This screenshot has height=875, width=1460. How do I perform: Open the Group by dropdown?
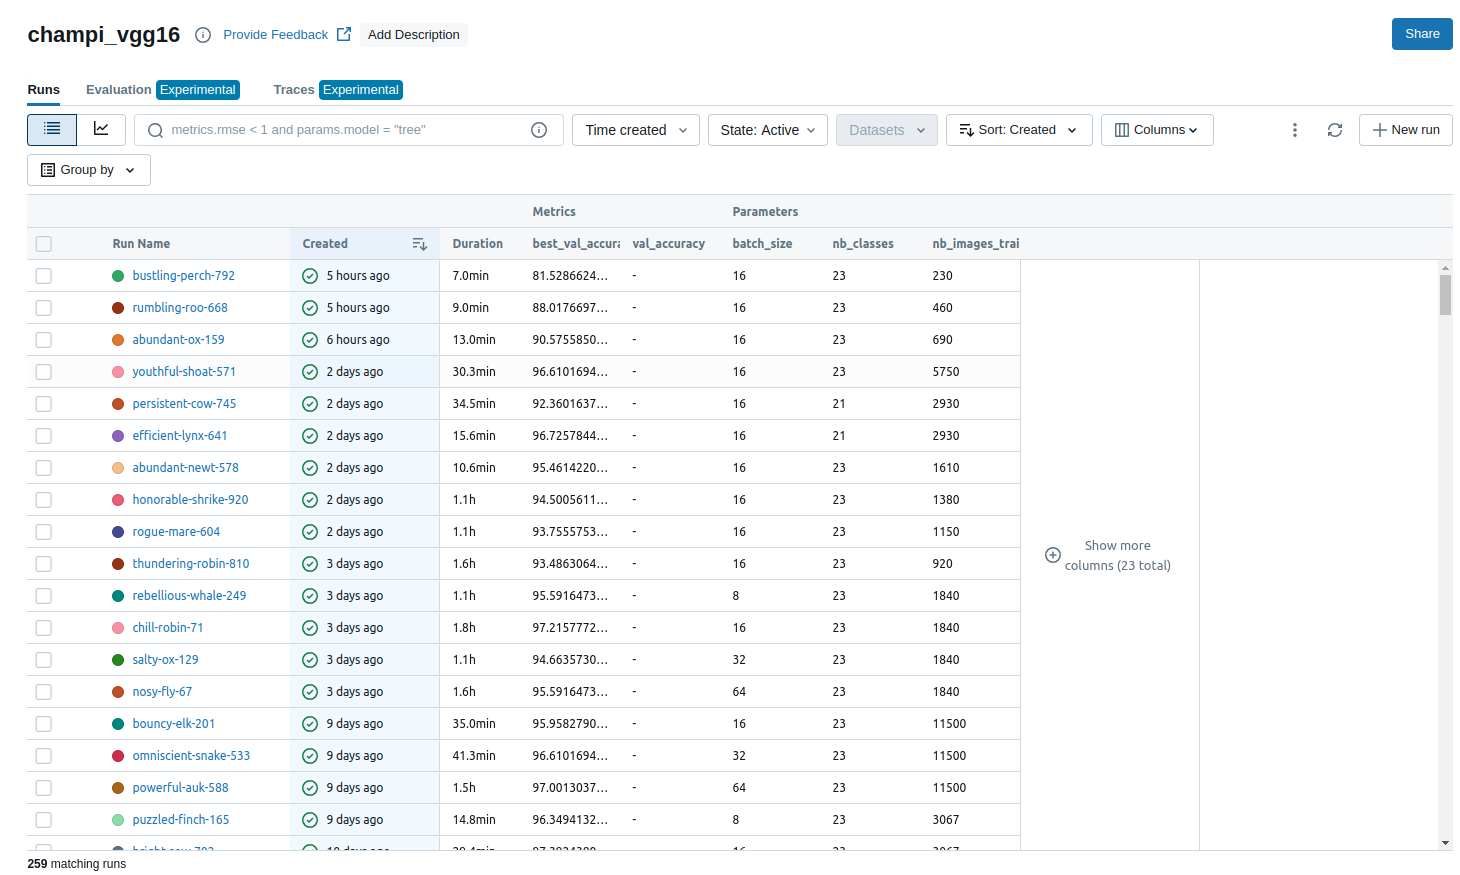point(89,170)
